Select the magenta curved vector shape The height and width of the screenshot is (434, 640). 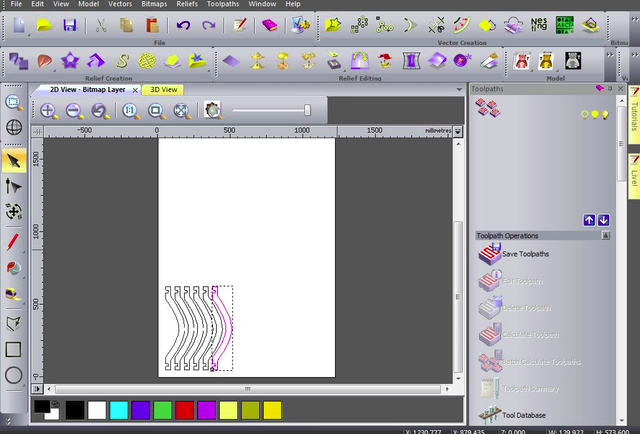[x=222, y=328]
